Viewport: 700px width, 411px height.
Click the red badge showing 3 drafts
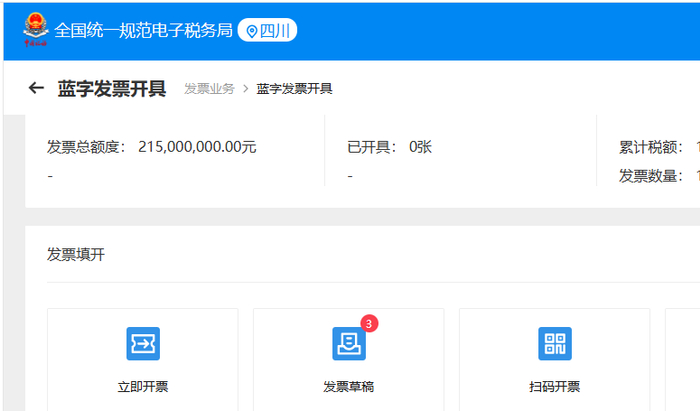[x=369, y=324]
